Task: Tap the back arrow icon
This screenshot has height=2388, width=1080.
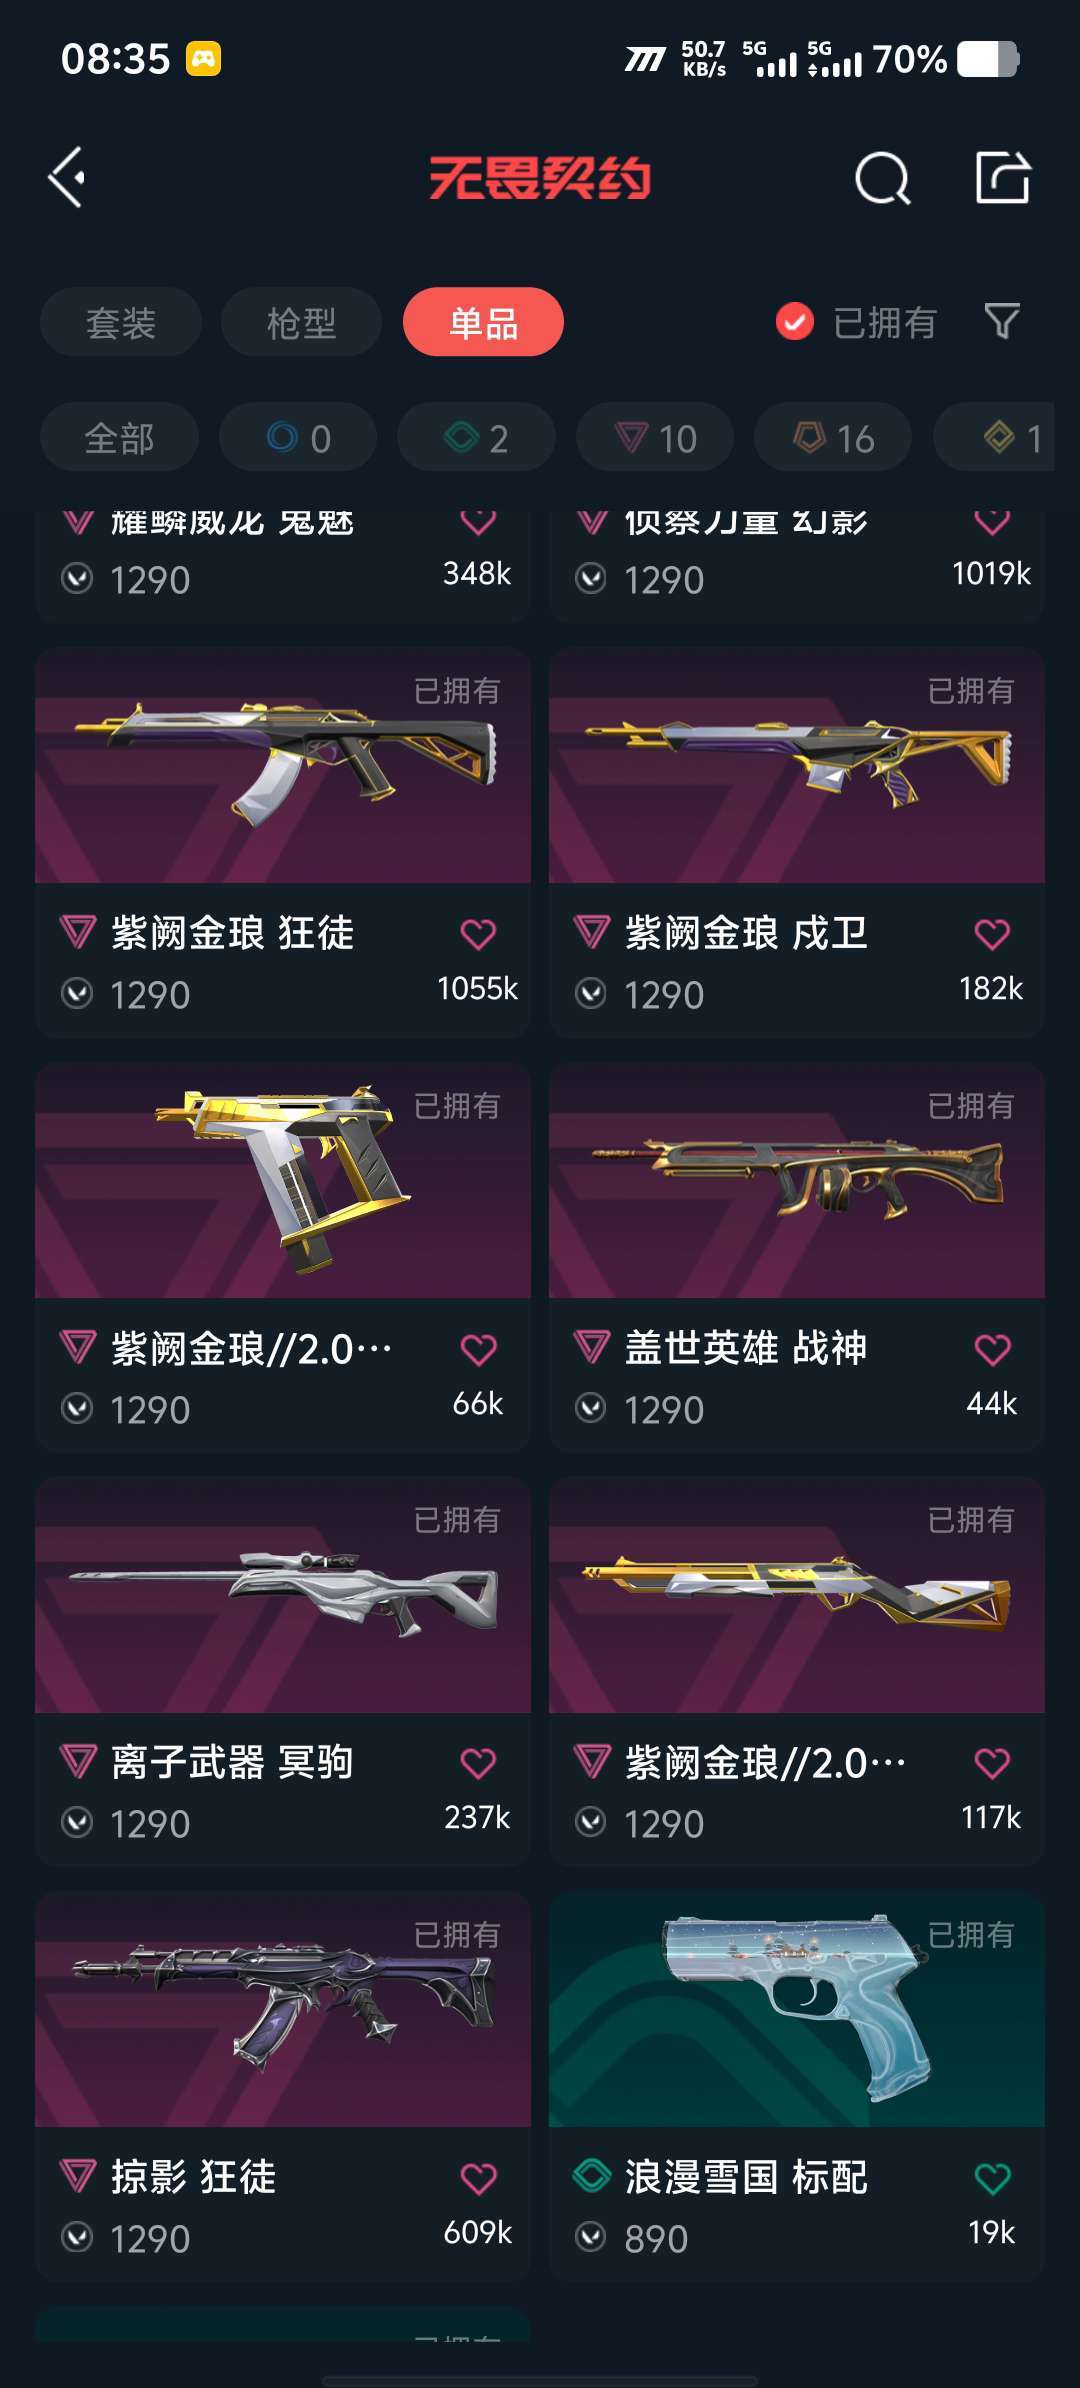Action: (x=67, y=178)
